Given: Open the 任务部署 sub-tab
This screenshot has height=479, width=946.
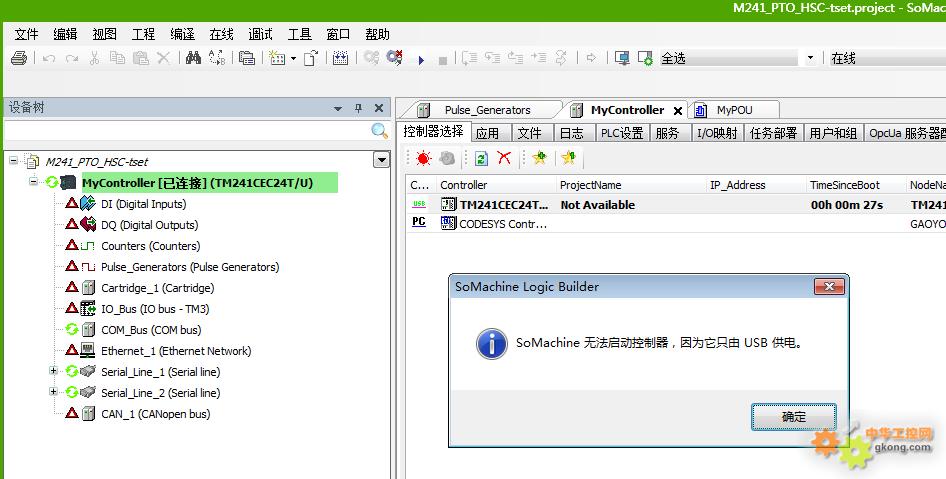Looking at the screenshot, I should [x=773, y=133].
